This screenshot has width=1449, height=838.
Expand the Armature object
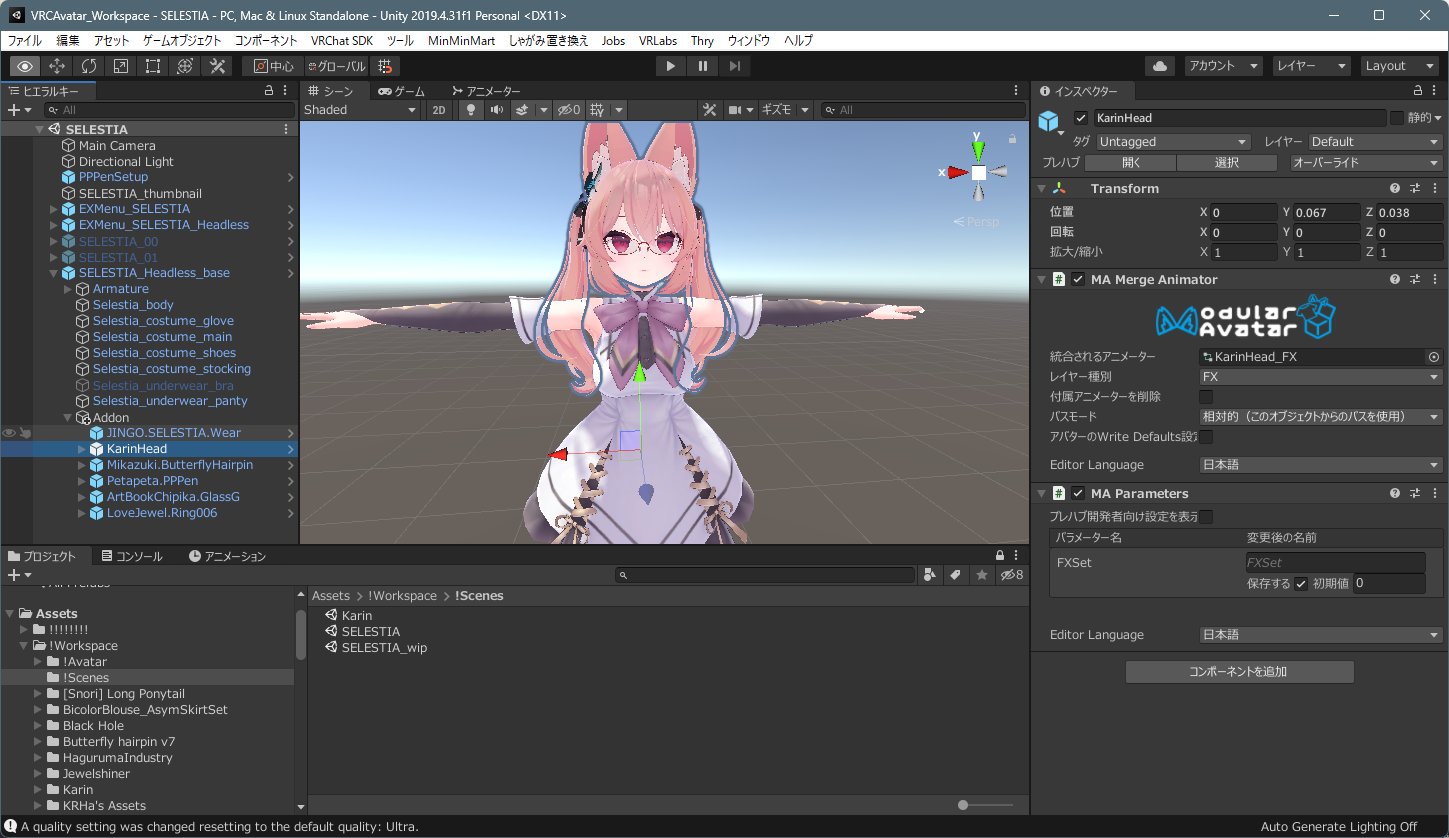68,289
